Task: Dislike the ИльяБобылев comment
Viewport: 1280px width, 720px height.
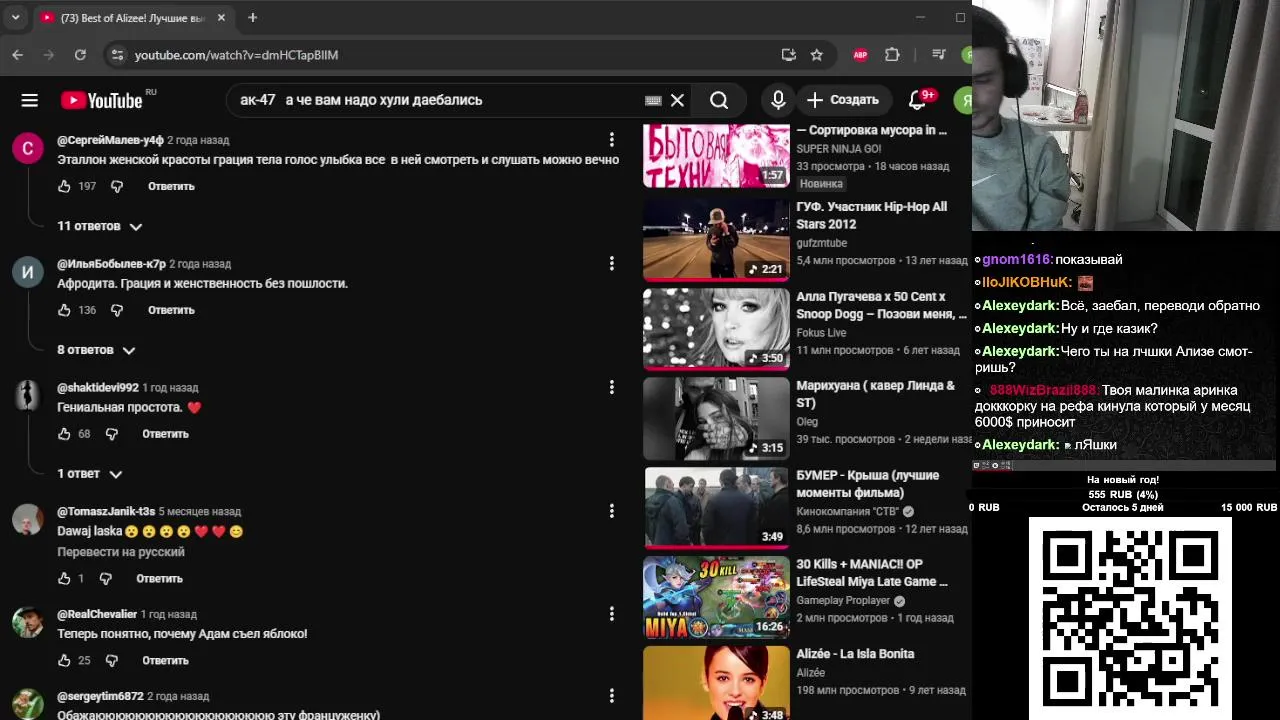Action: click(117, 310)
